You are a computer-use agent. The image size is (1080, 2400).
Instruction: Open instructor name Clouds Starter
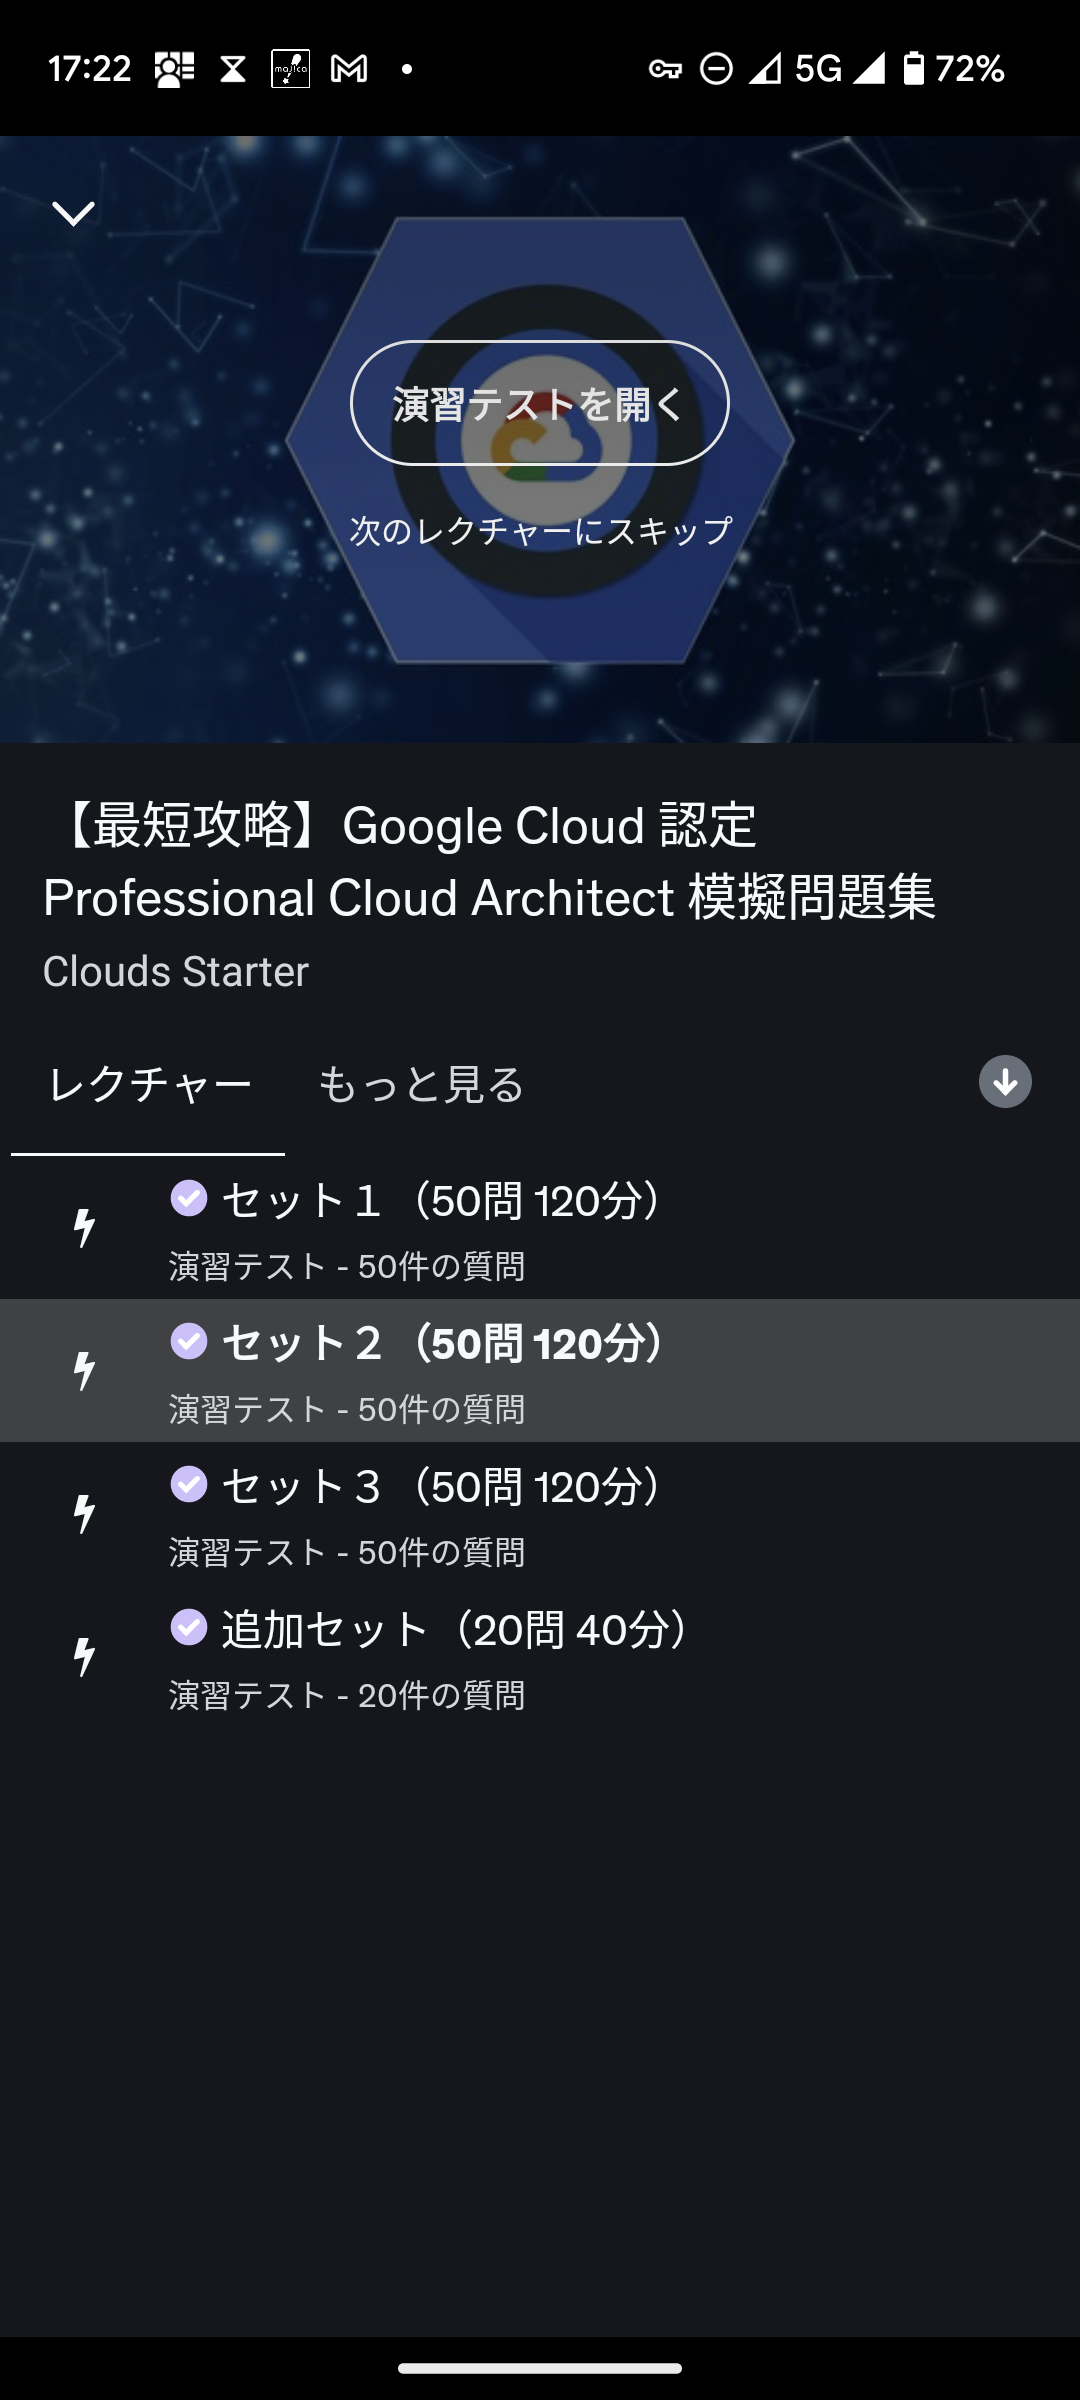176,971
